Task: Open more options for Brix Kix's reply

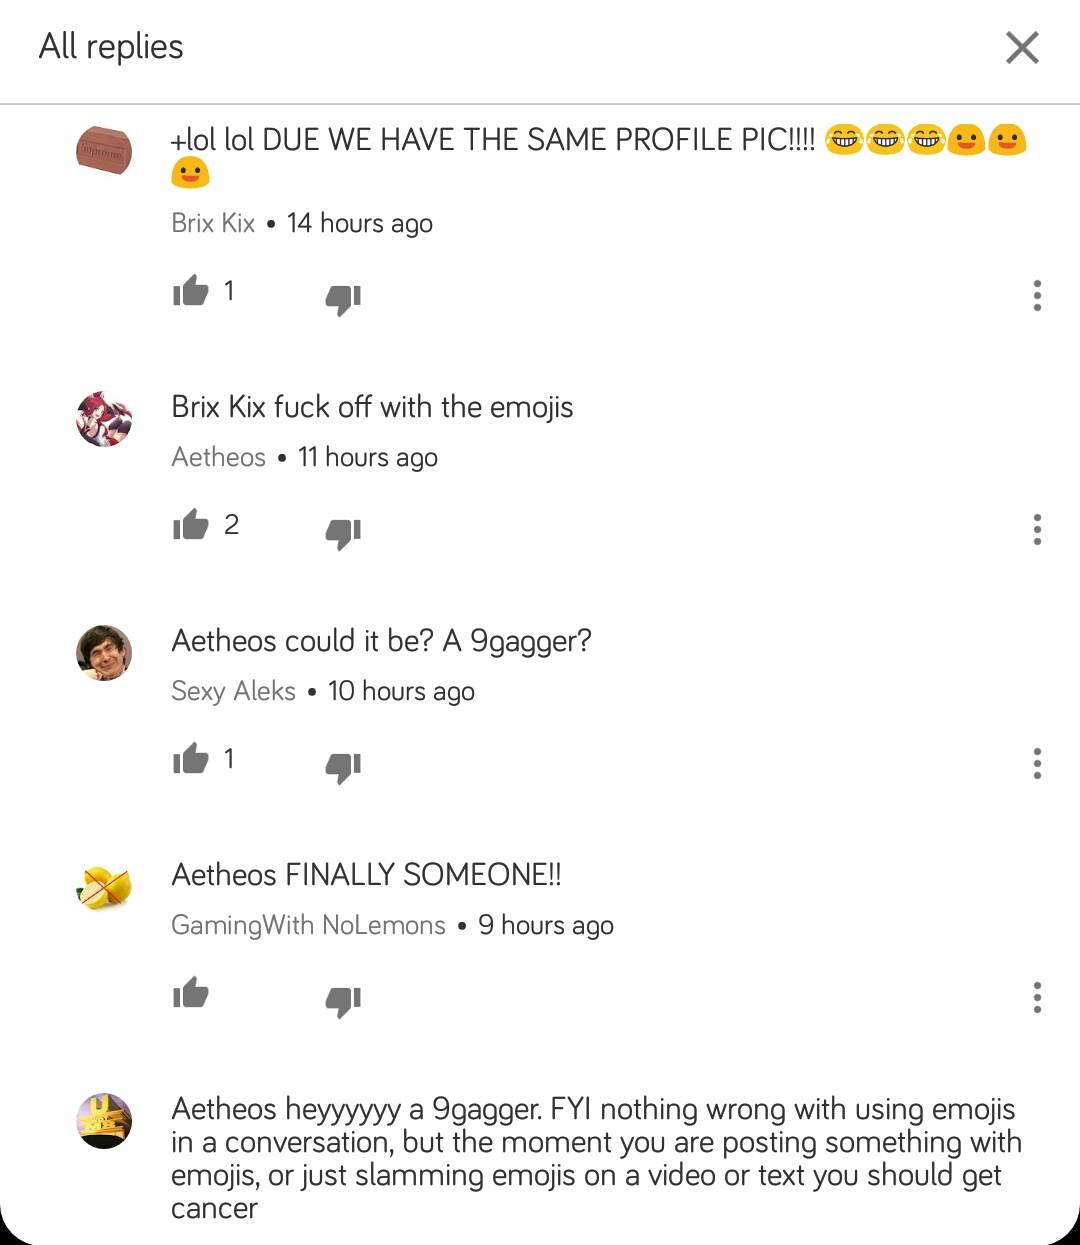Action: coord(1037,295)
